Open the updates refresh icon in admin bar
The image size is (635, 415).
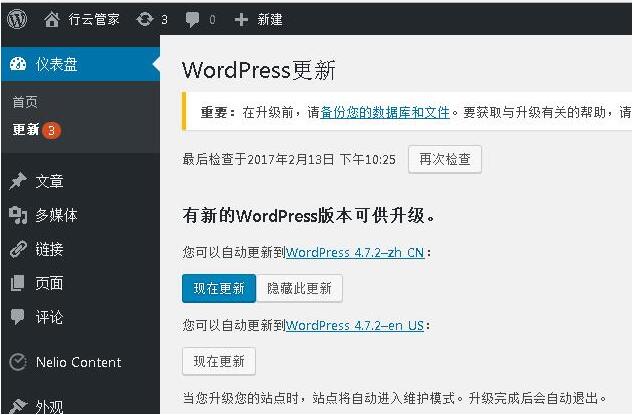[145, 19]
